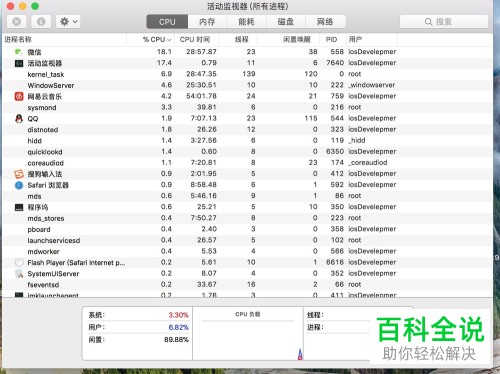The width and height of the screenshot is (500, 374).
Task: Click the _coreaudiod user cell
Action: pyautogui.click(x=368, y=162)
